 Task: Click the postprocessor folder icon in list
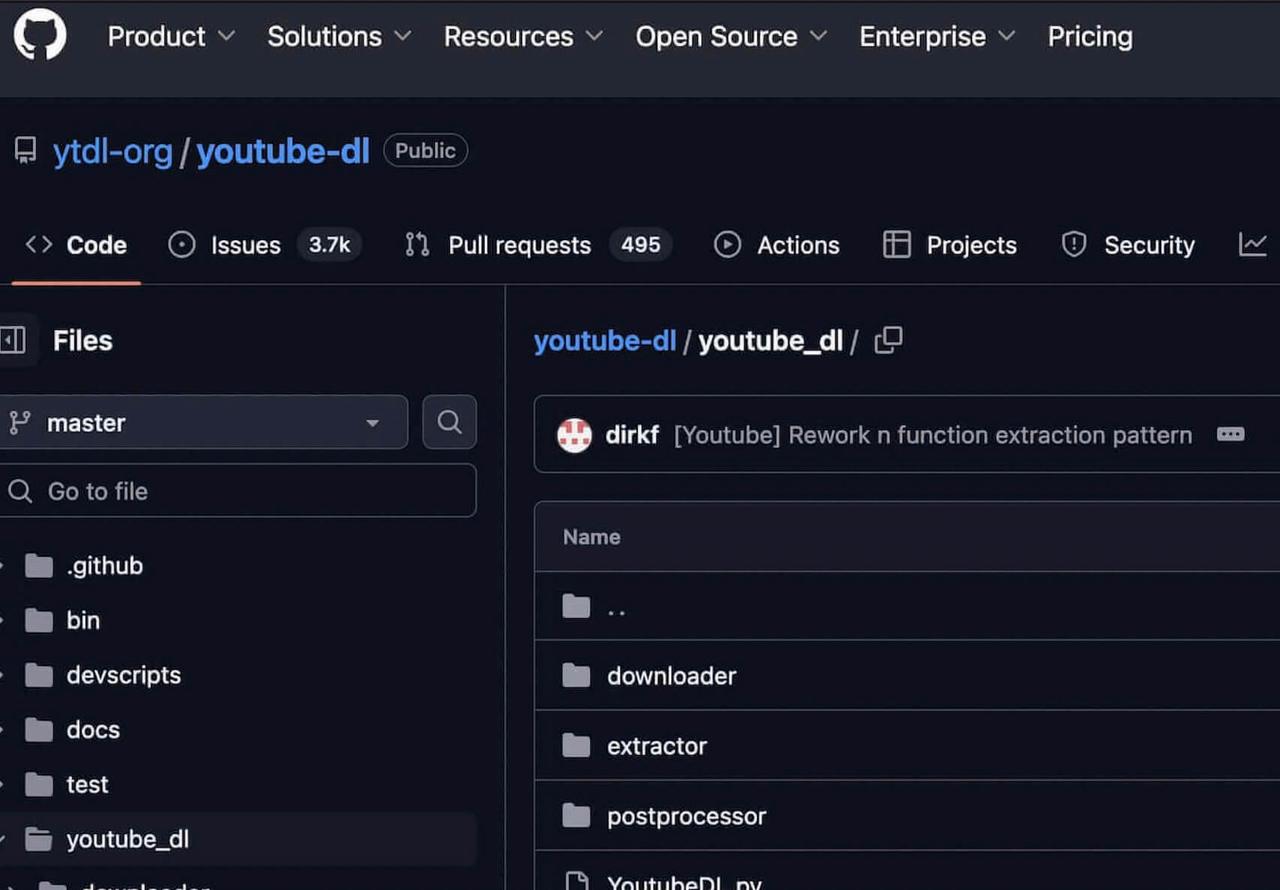[x=576, y=816]
